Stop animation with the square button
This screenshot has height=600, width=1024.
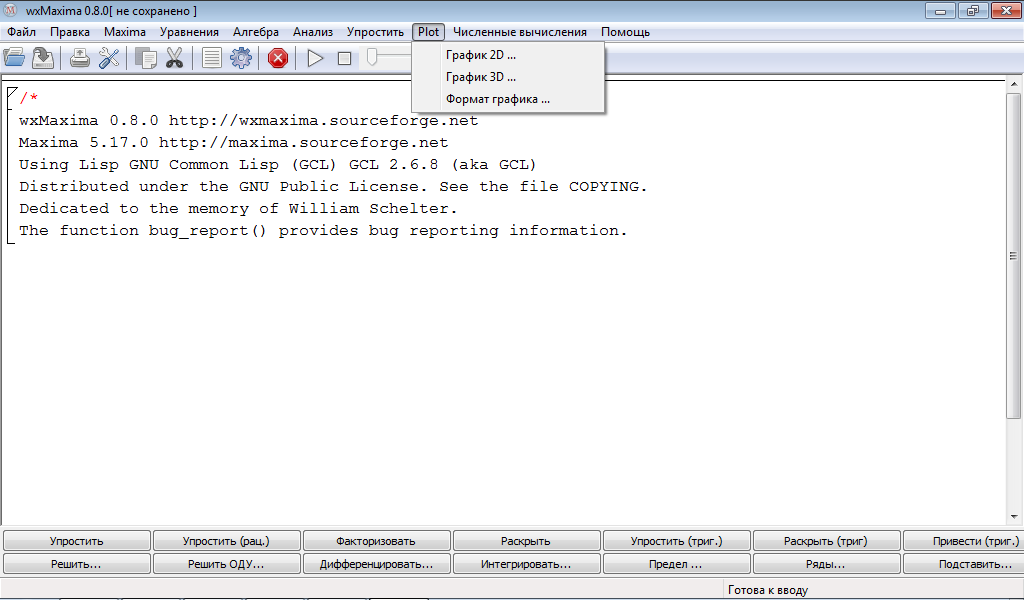click(x=344, y=58)
